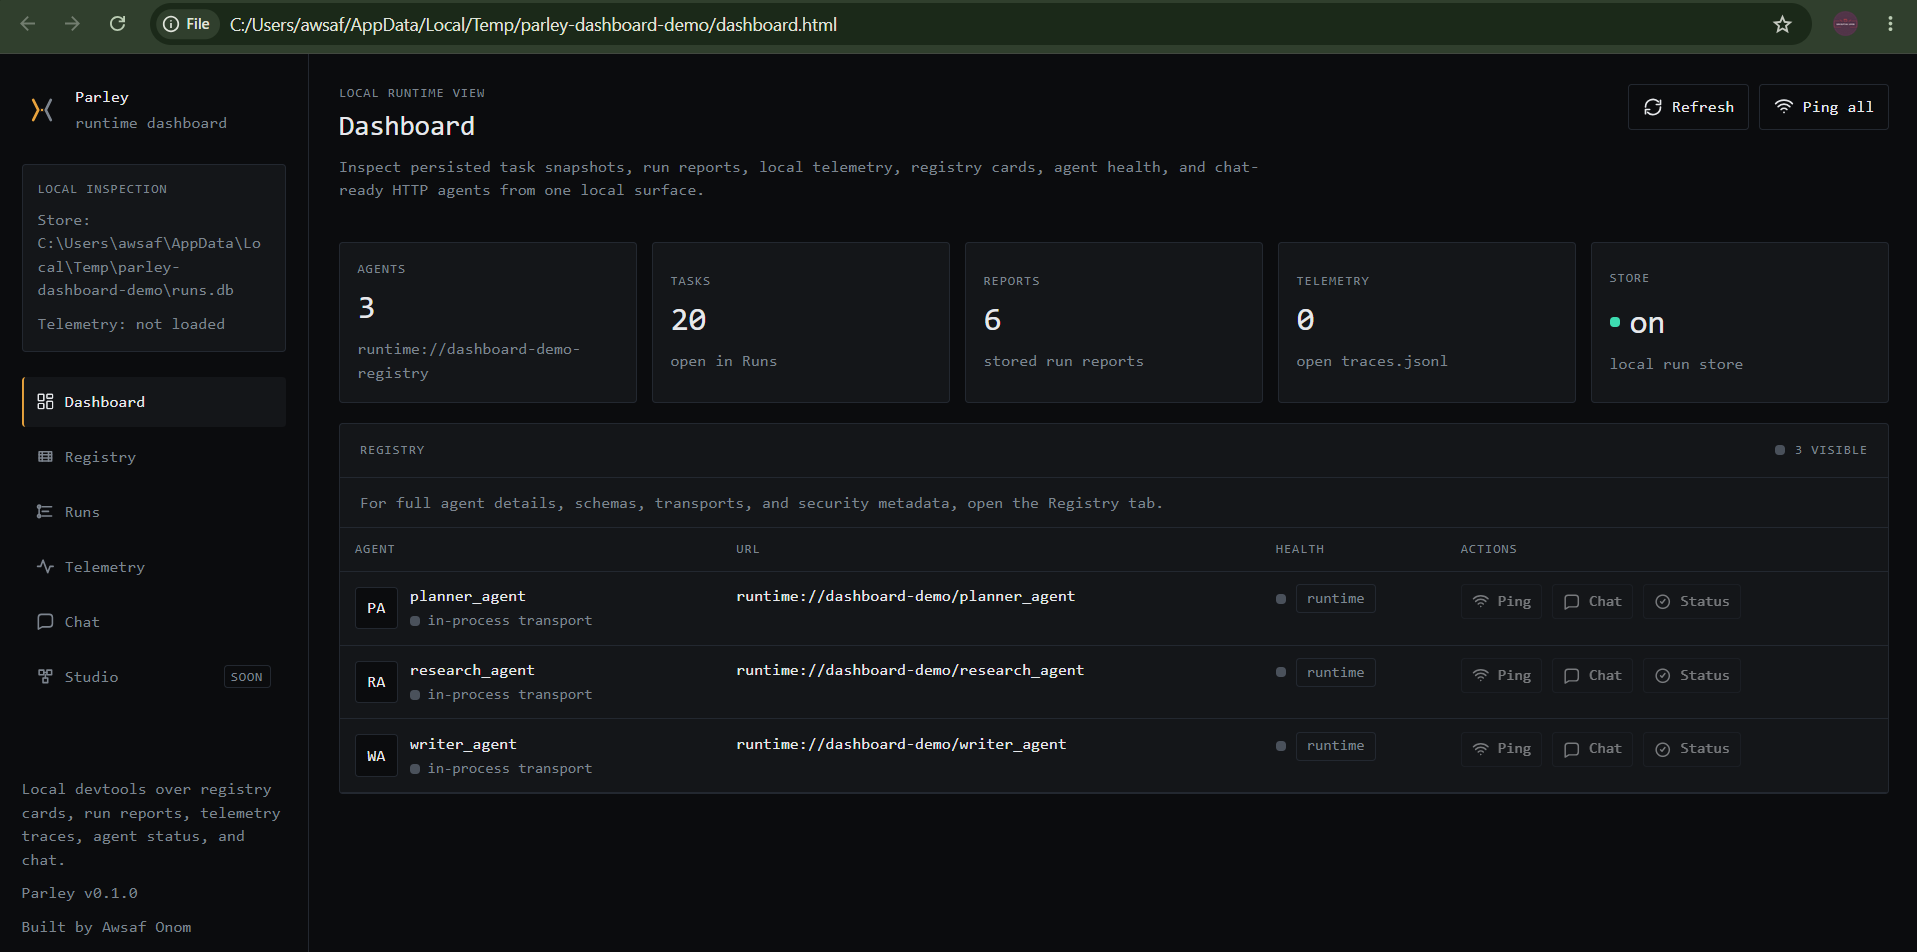Select the Studio sidebar item
This screenshot has height=952, width=1917.
pos(154,677)
